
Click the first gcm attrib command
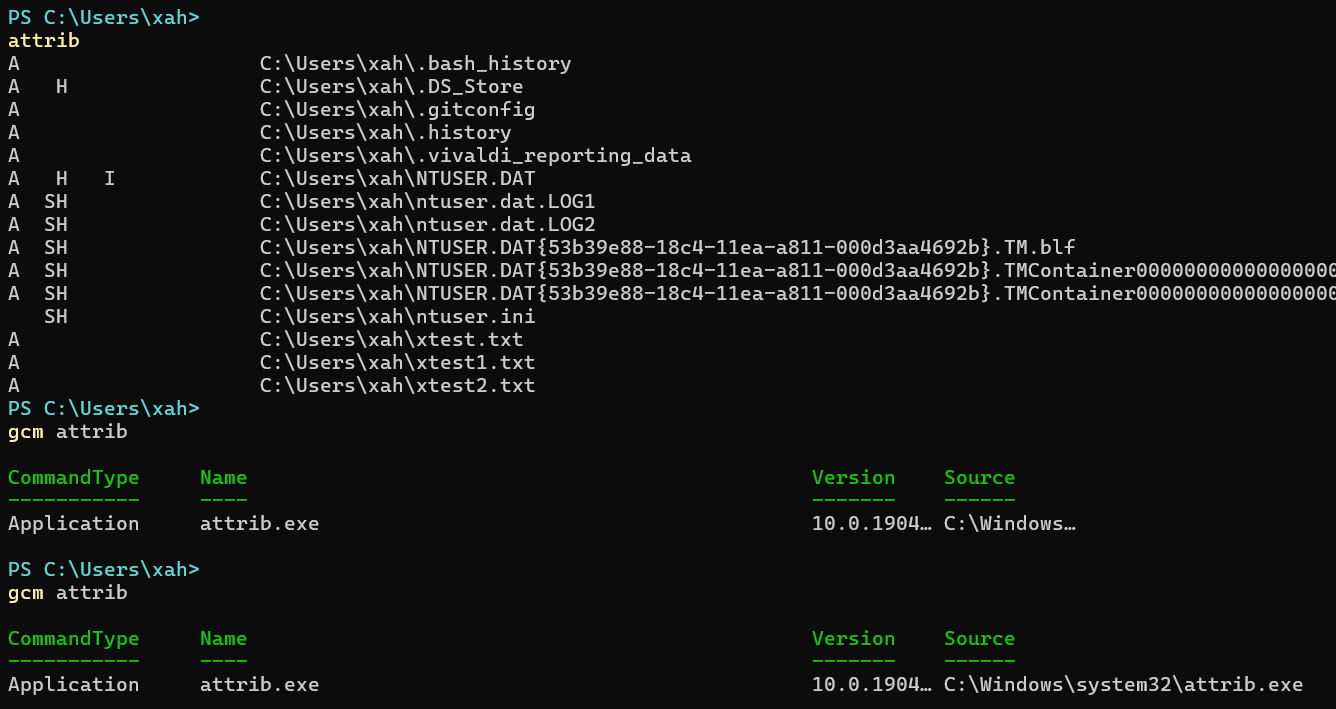point(67,432)
